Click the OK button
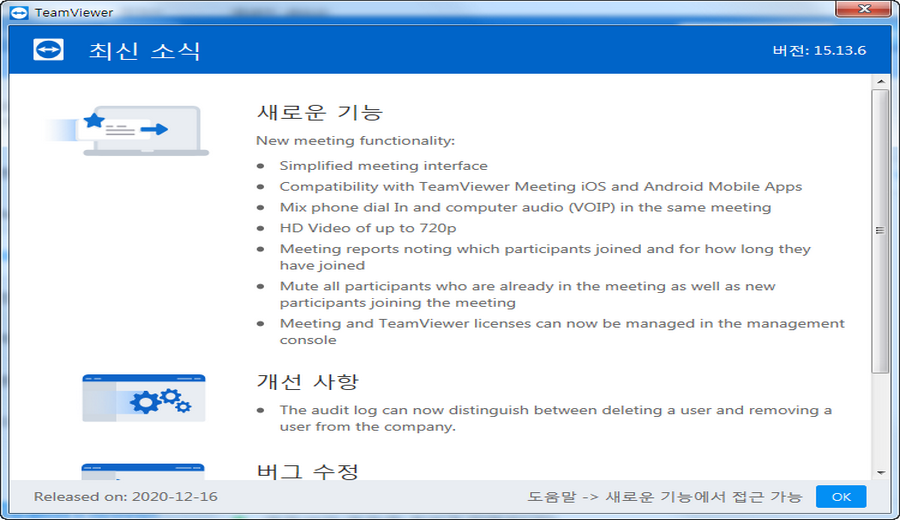Image resolution: width=900 pixels, height=520 pixels. click(x=841, y=496)
